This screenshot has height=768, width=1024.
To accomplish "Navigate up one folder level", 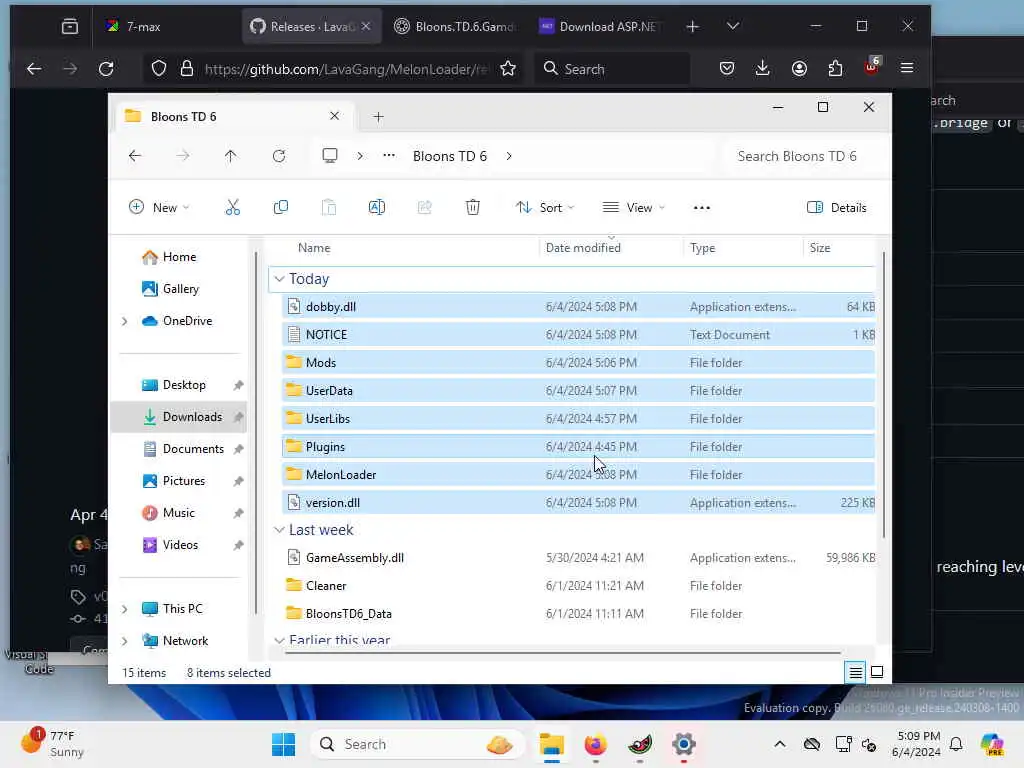I will [x=231, y=156].
